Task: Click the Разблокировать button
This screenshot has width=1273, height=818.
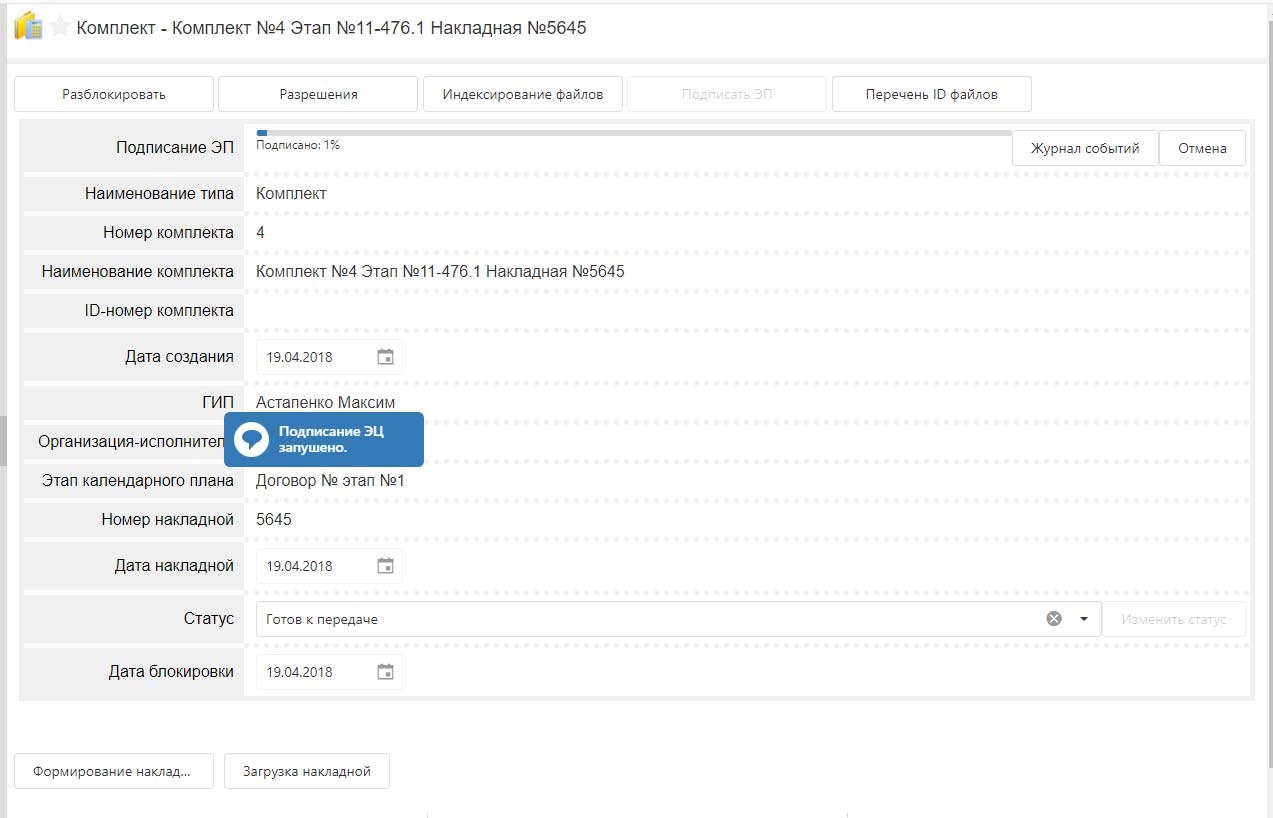Action: [114, 94]
